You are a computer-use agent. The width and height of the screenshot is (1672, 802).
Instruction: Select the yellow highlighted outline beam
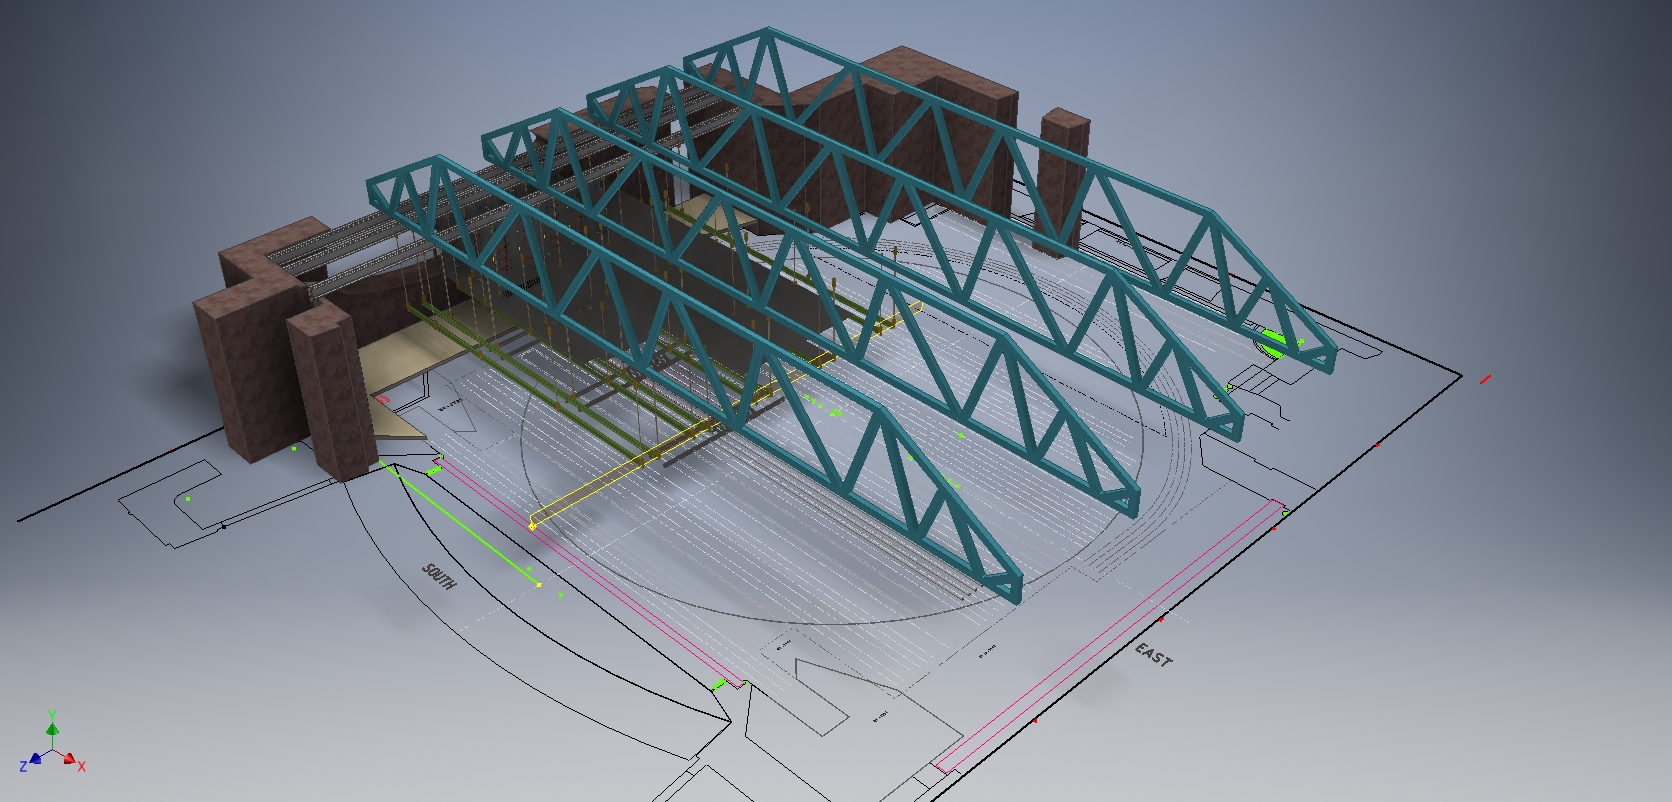pyautogui.click(x=723, y=417)
